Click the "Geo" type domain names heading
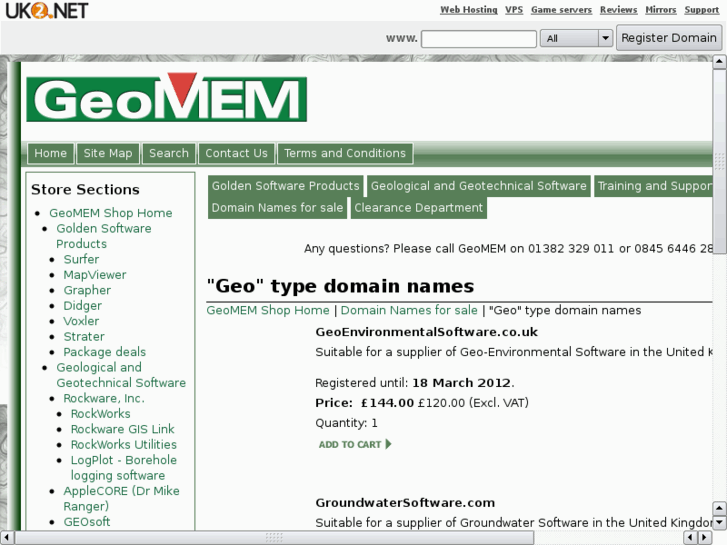 point(340,286)
